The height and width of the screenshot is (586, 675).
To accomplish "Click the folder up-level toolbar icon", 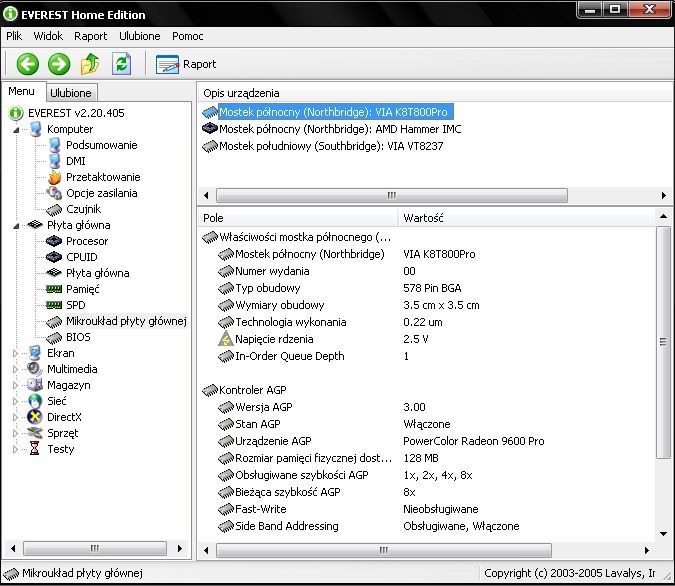I will click(x=90, y=64).
